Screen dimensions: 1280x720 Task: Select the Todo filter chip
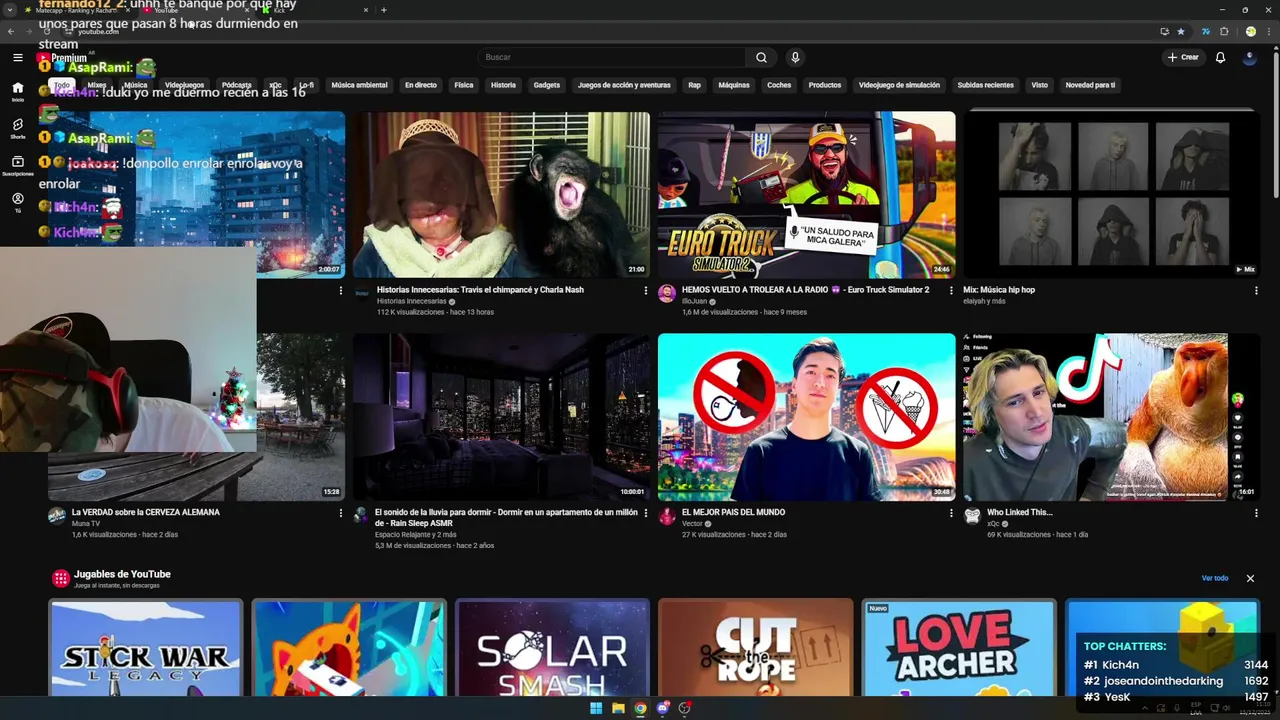click(x=62, y=85)
